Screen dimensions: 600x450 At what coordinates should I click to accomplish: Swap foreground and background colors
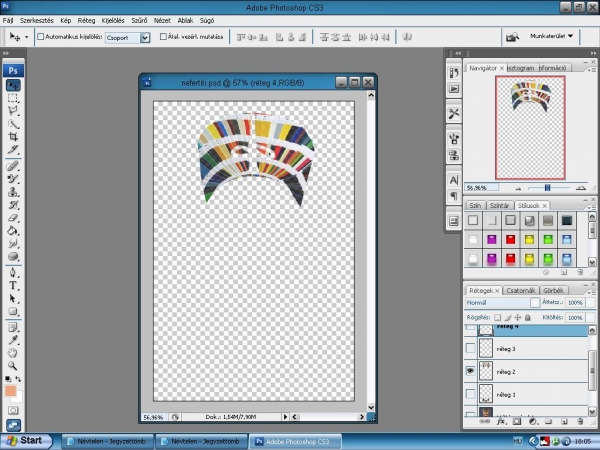coord(18,379)
